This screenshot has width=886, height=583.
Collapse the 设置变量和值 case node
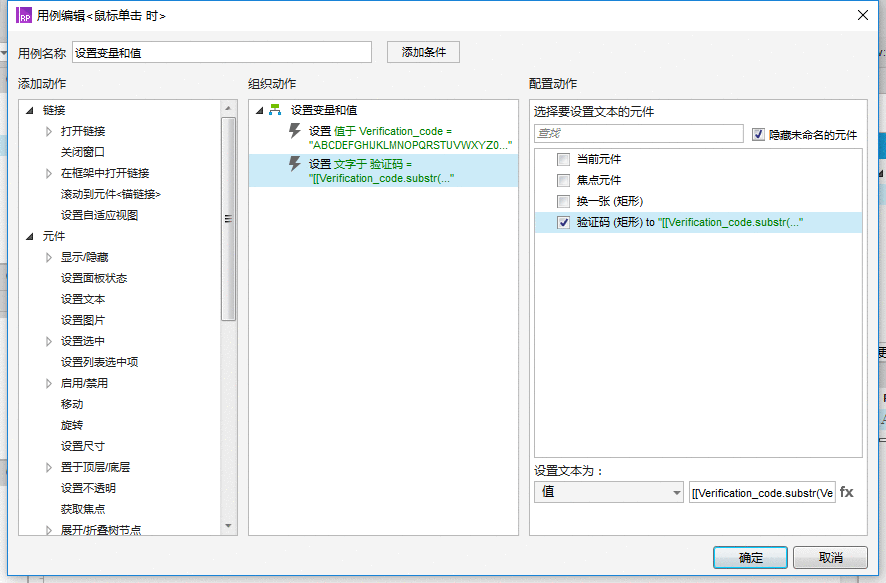pos(259,110)
